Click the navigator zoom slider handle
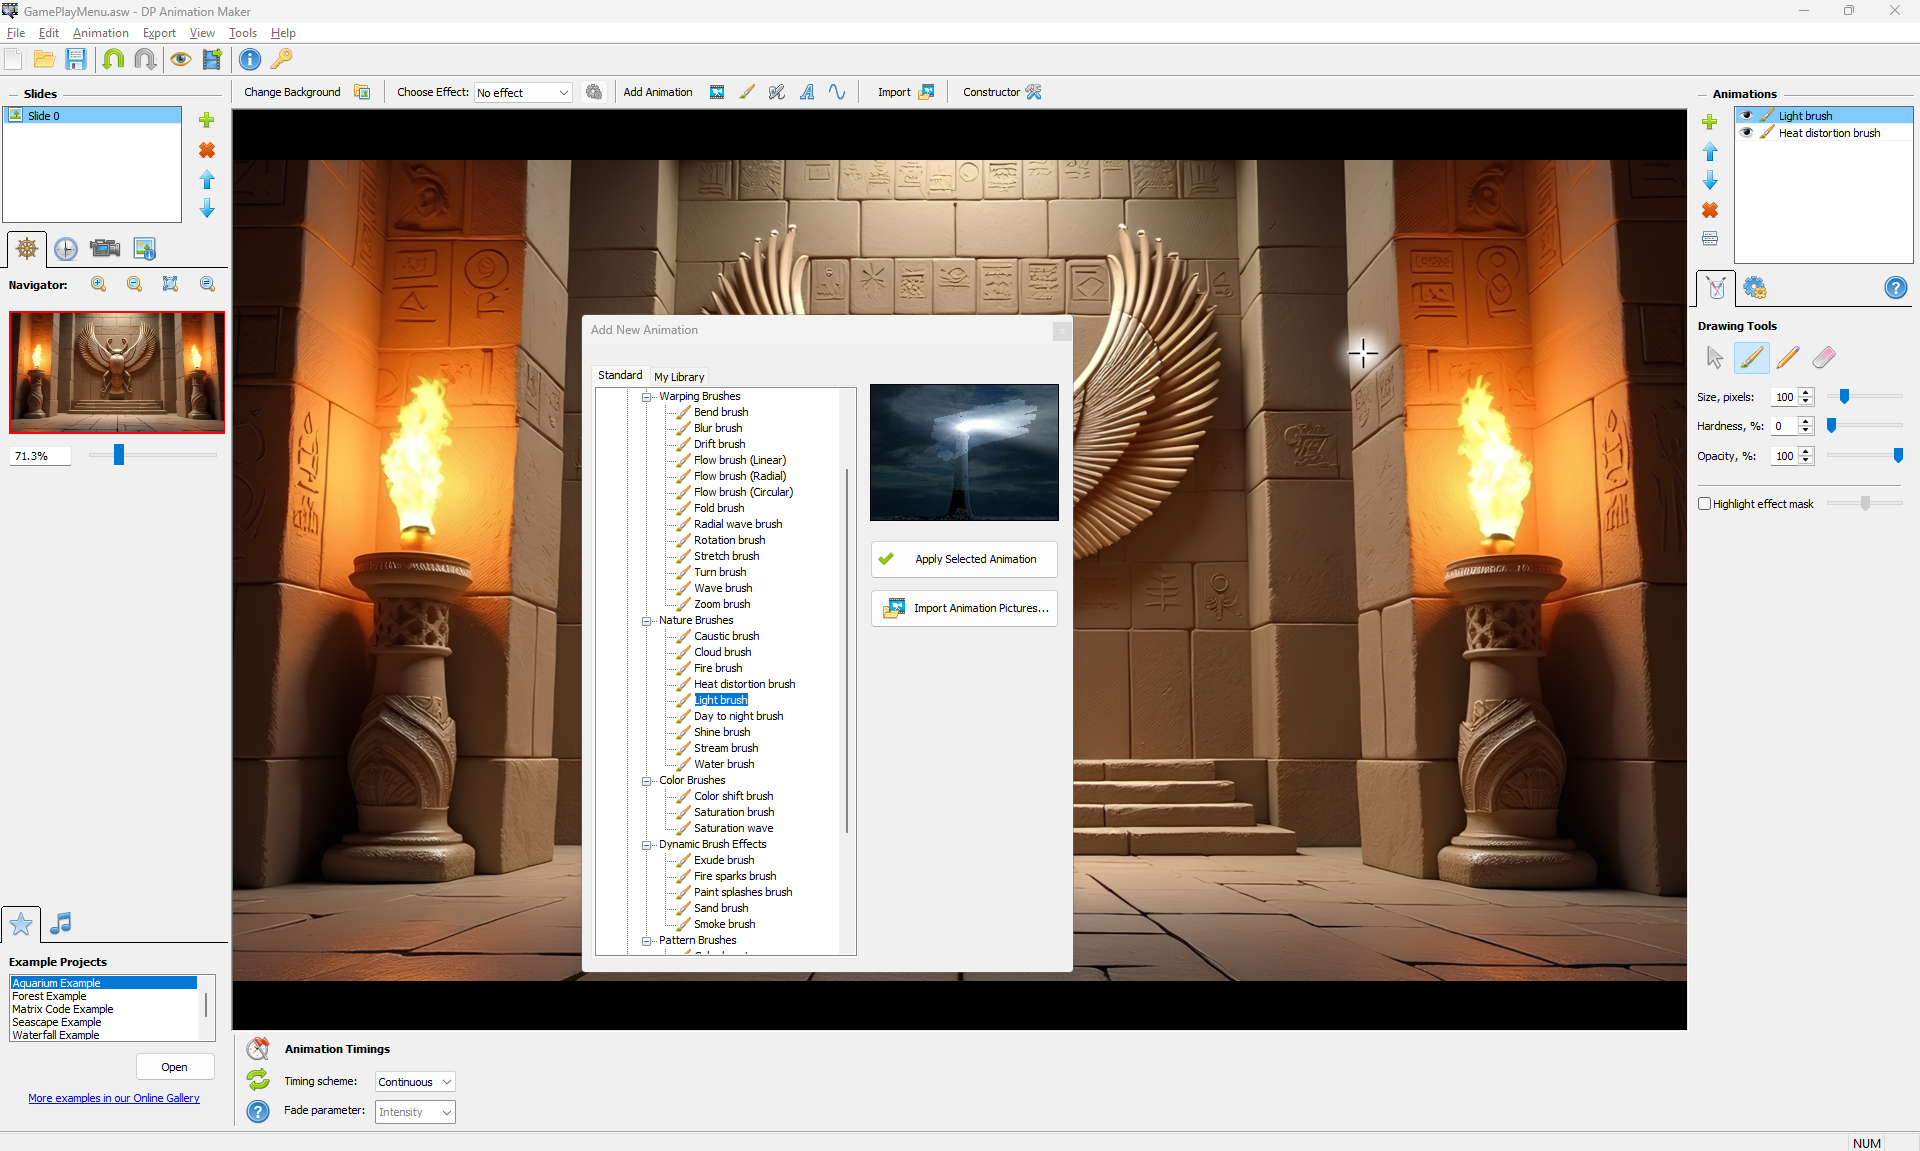Viewport: 1920px width, 1151px height. pyautogui.click(x=119, y=455)
